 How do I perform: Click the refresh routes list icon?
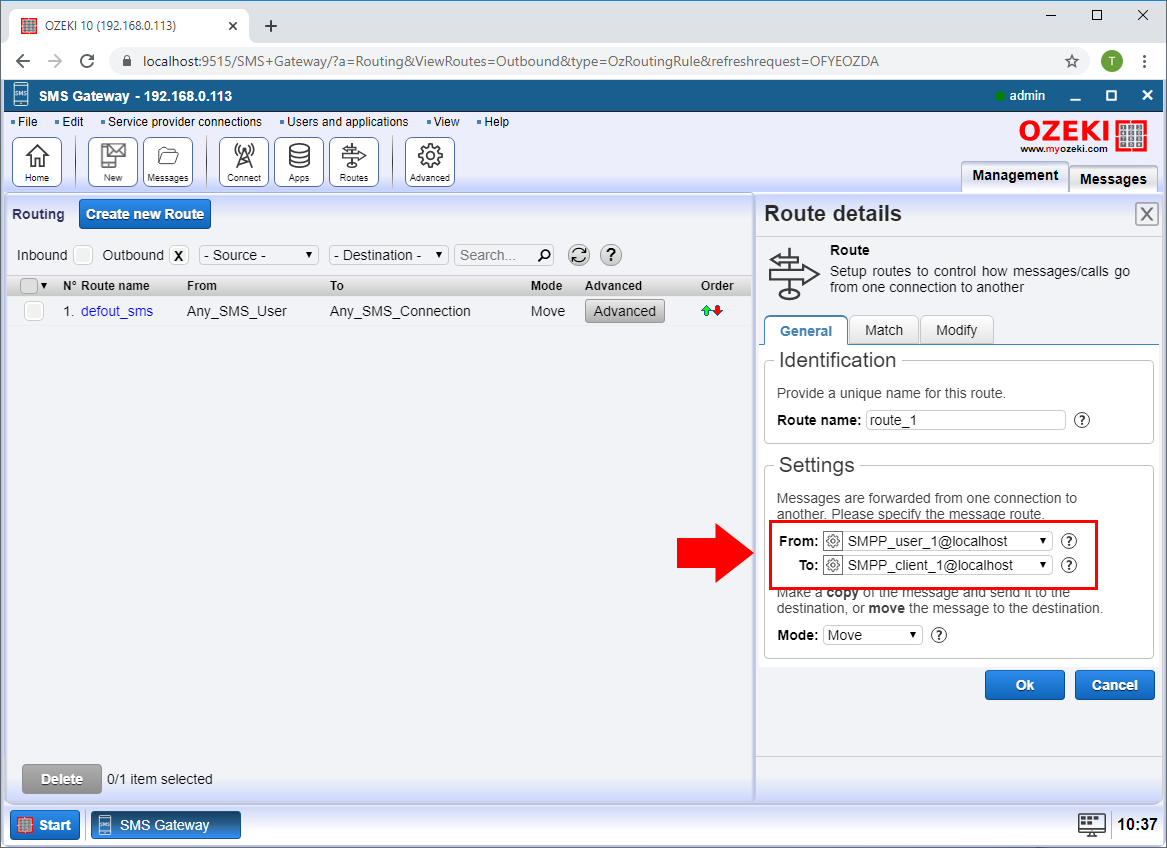tap(579, 255)
